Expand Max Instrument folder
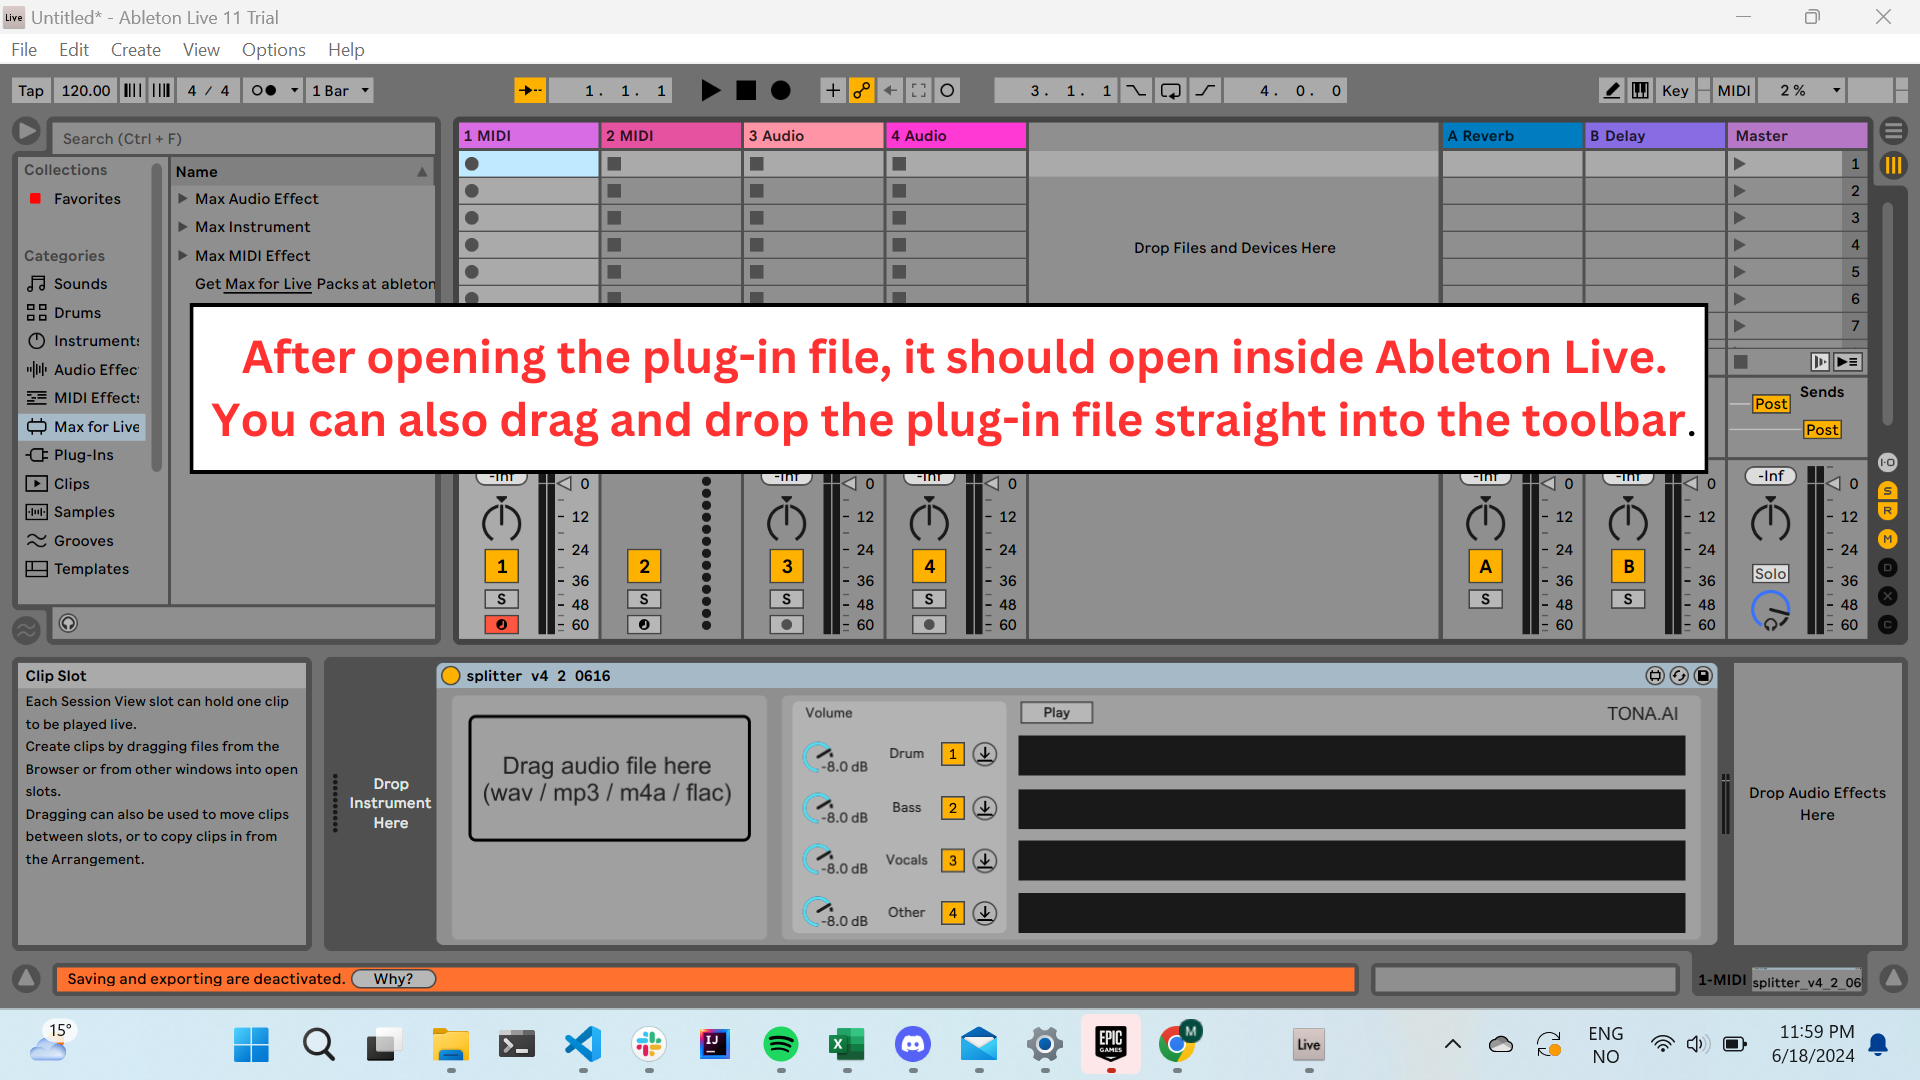The image size is (1920, 1080). (183, 226)
